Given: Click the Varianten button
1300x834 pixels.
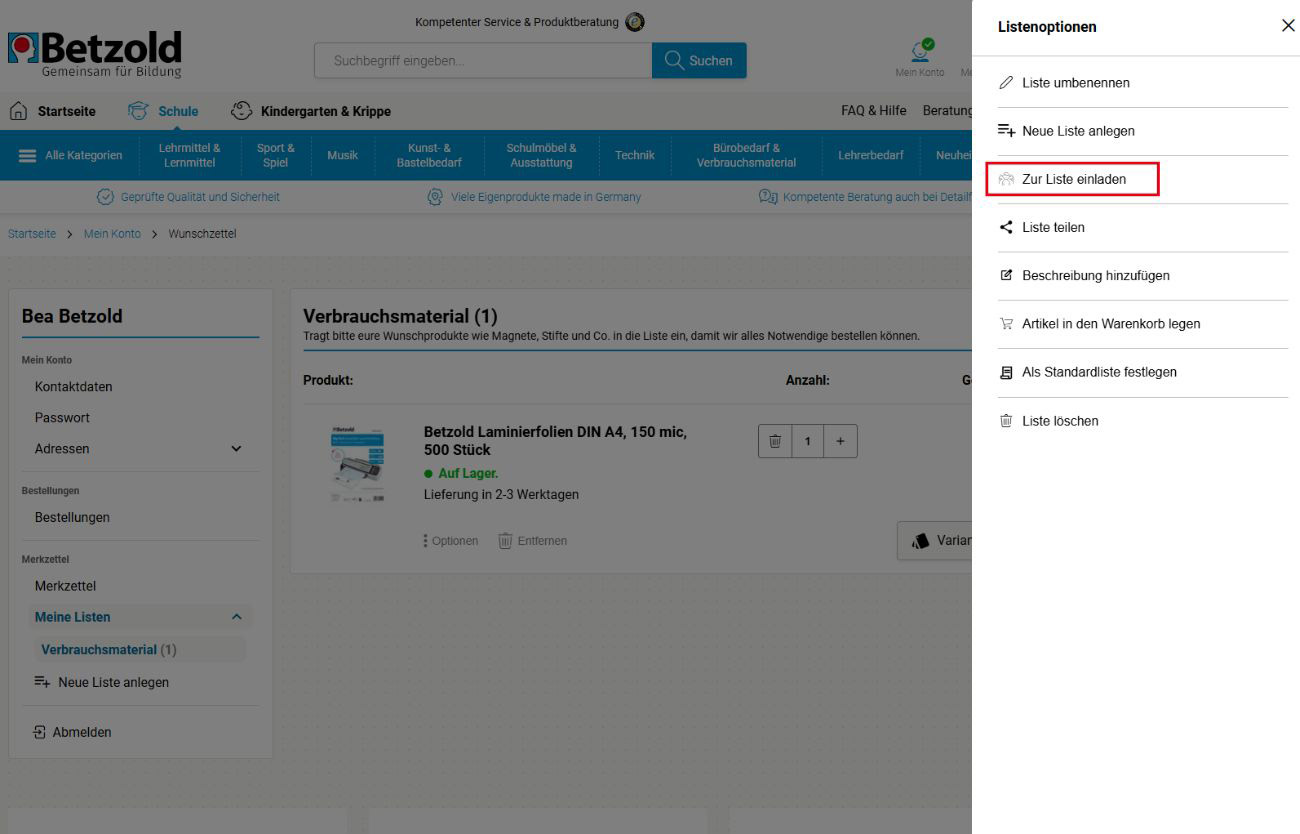Looking at the screenshot, I should [935, 540].
